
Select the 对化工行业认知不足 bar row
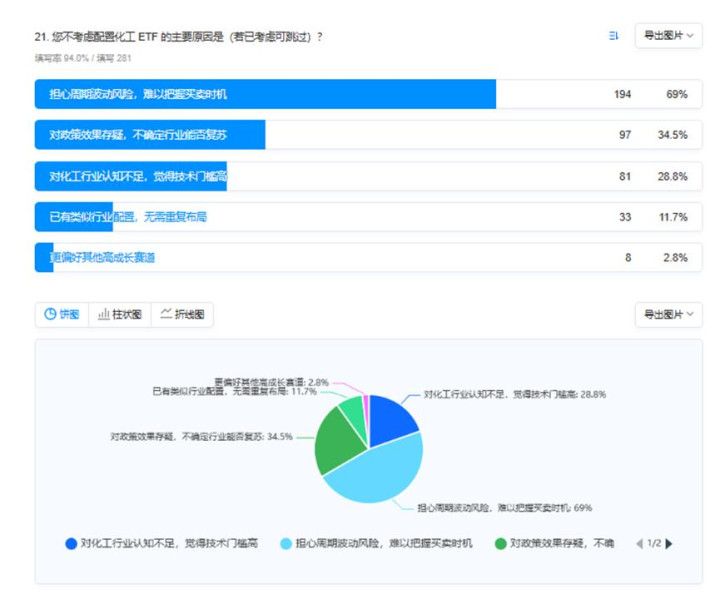click(368, 176)
